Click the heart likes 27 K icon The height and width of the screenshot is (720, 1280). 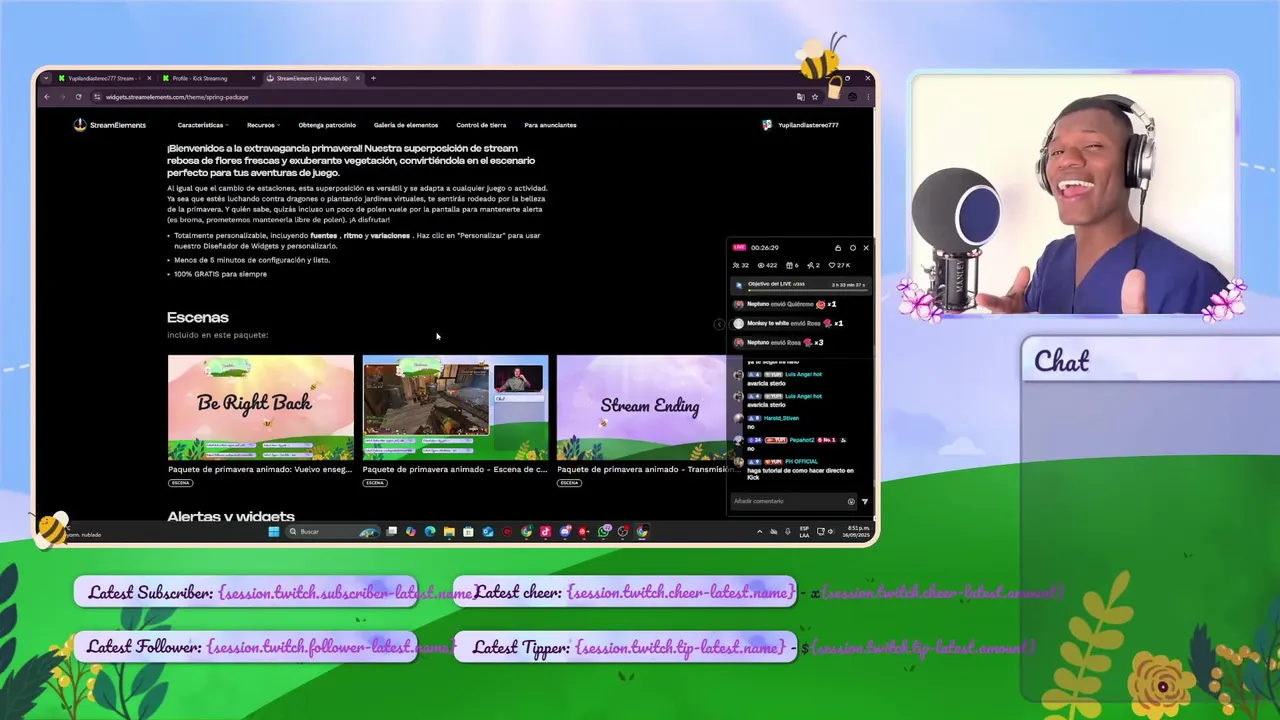839,266
